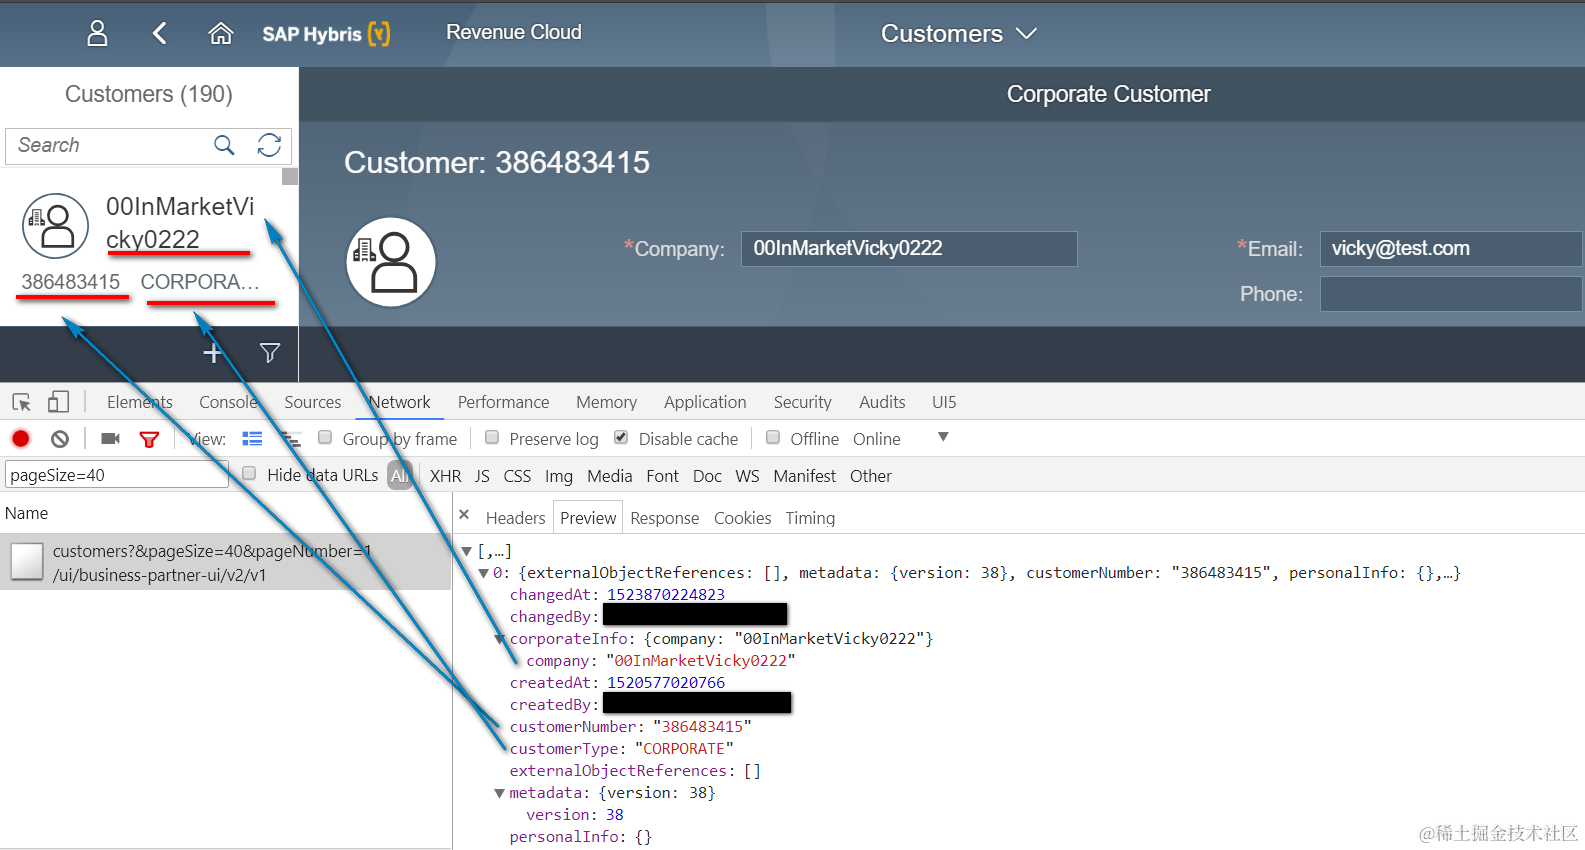Viewport: 1585px width, 850px height.
Task: Open the customer list filter funnel
Action: [x=269, y=353]
